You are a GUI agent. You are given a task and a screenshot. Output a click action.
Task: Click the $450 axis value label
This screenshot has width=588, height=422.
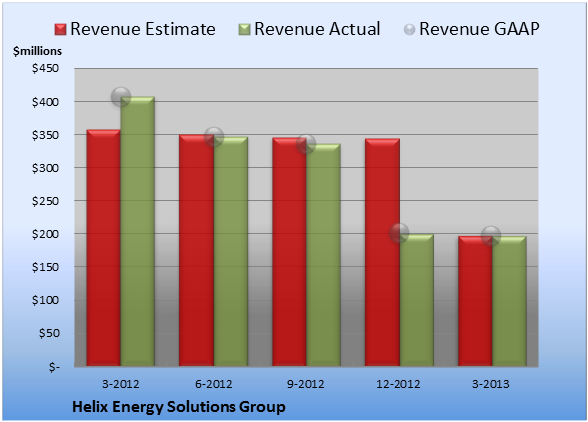point(45,68)
